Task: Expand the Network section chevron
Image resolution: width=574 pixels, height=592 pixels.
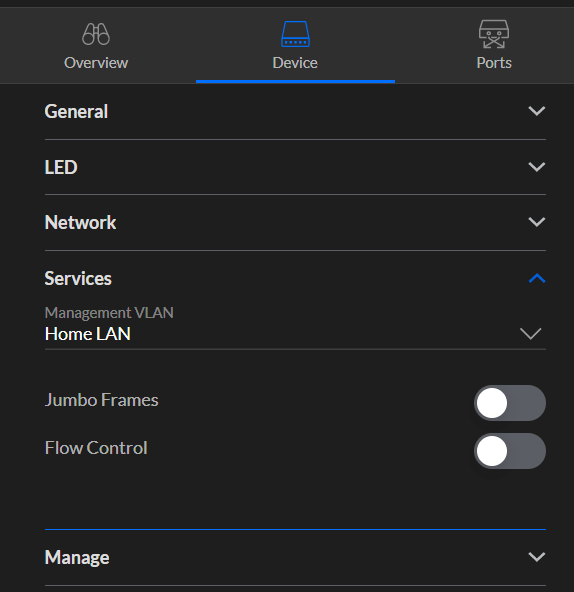Action: [x=537, y=222]
